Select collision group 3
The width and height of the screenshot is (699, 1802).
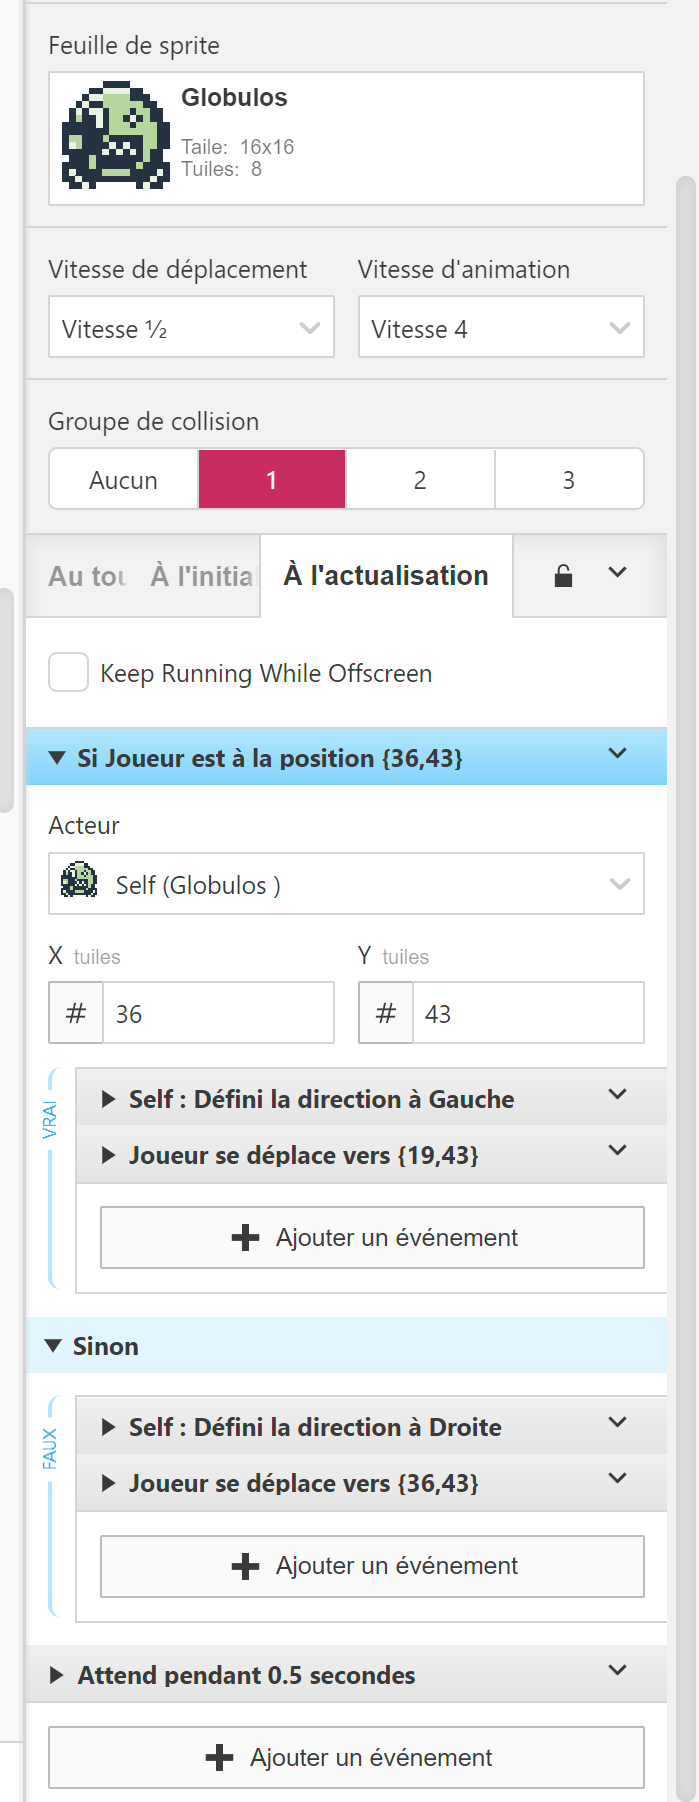point(568,480)
